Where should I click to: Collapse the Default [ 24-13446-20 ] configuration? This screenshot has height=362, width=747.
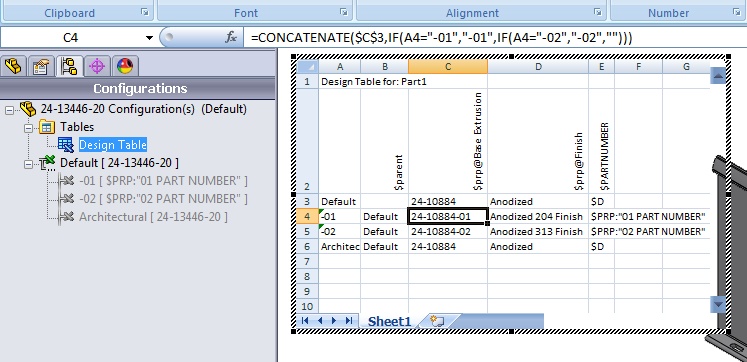[x=28, y=164]
